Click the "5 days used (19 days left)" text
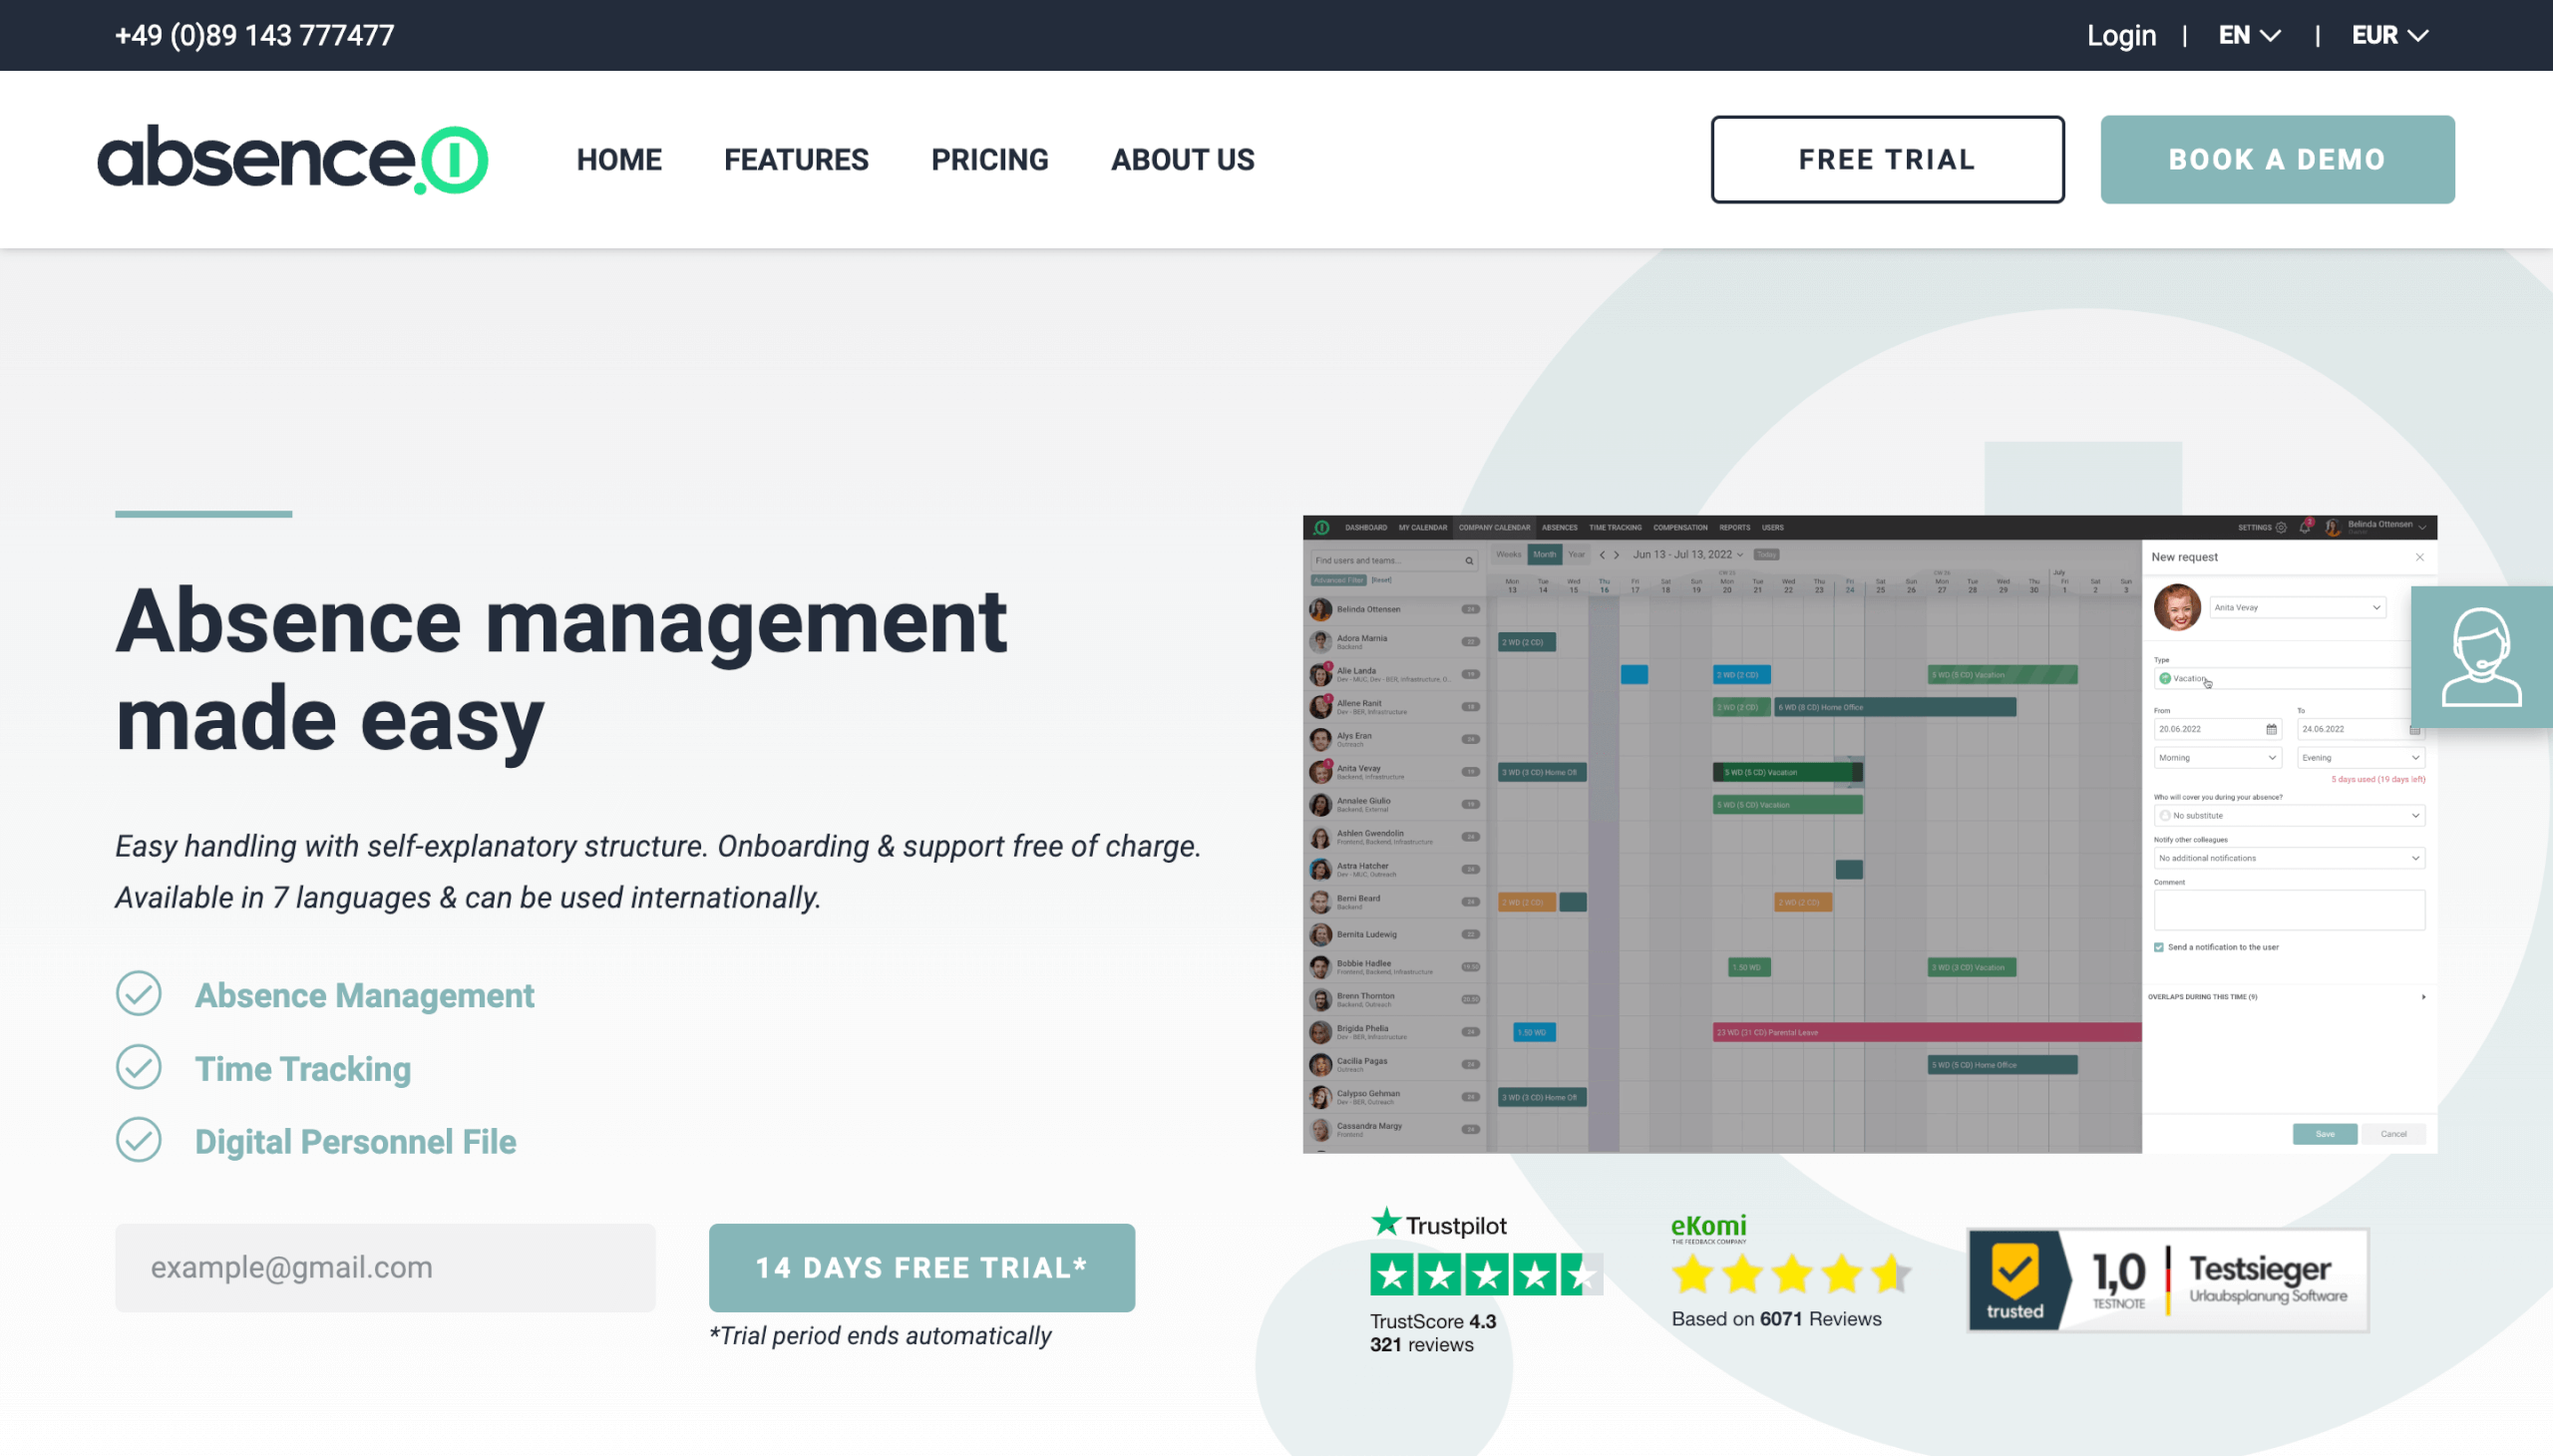This screenshot has height=1456, width=2553. (x=2378, y=780)
